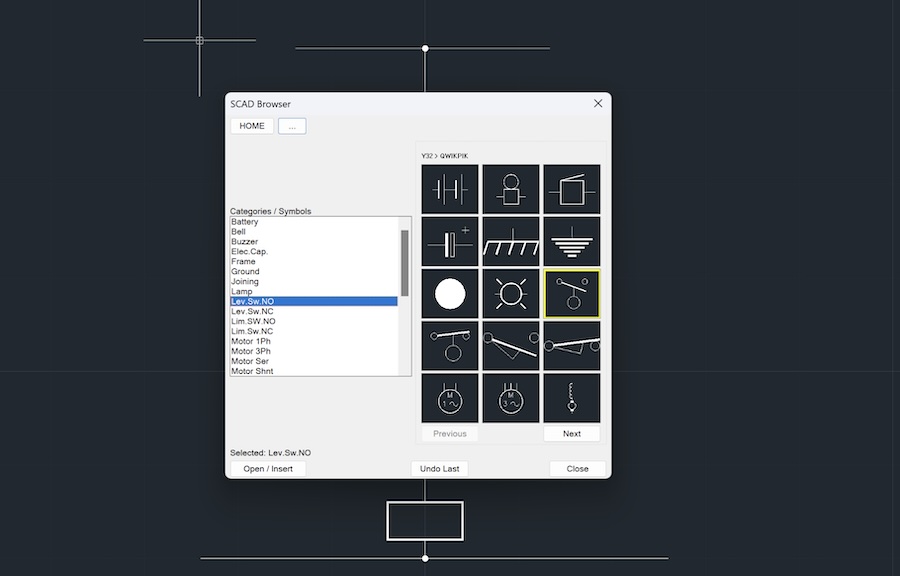This screenshot has width=900, height=576.
Task: Select Buzzer in the symbols list
Action: pyautogui.click(x=314, y=242)
